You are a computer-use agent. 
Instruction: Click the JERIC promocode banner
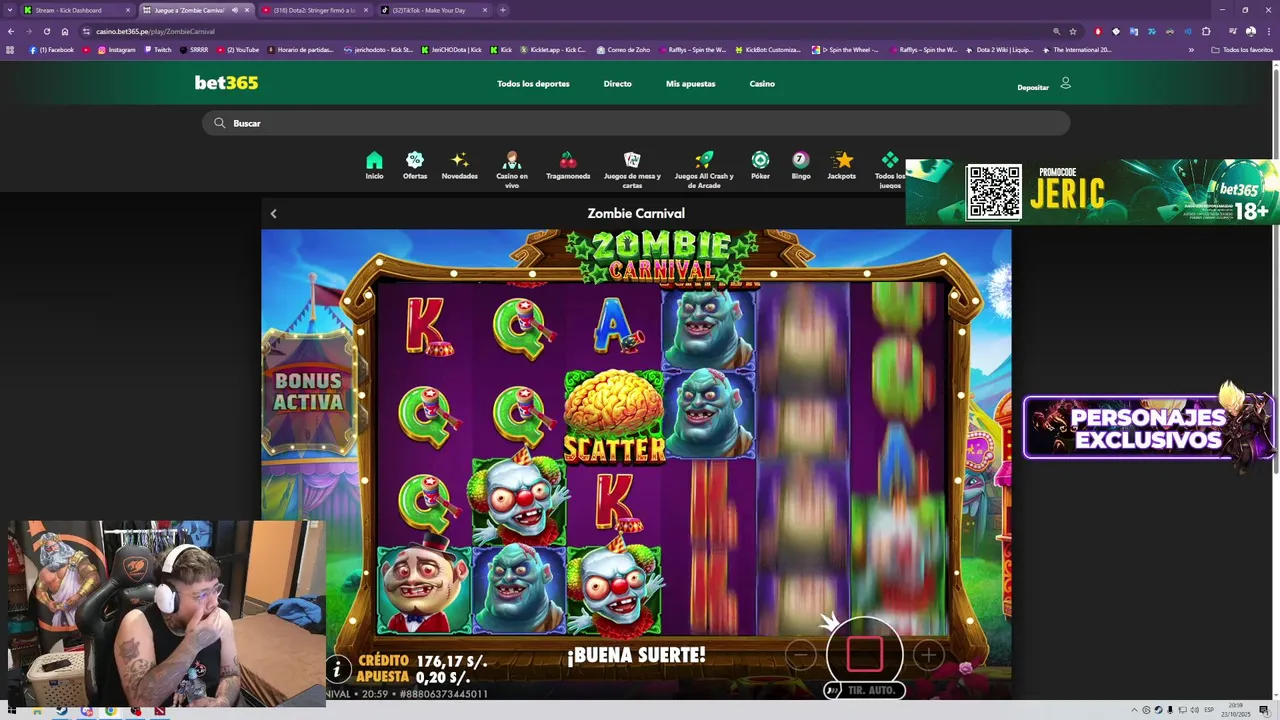[1092, 191]
